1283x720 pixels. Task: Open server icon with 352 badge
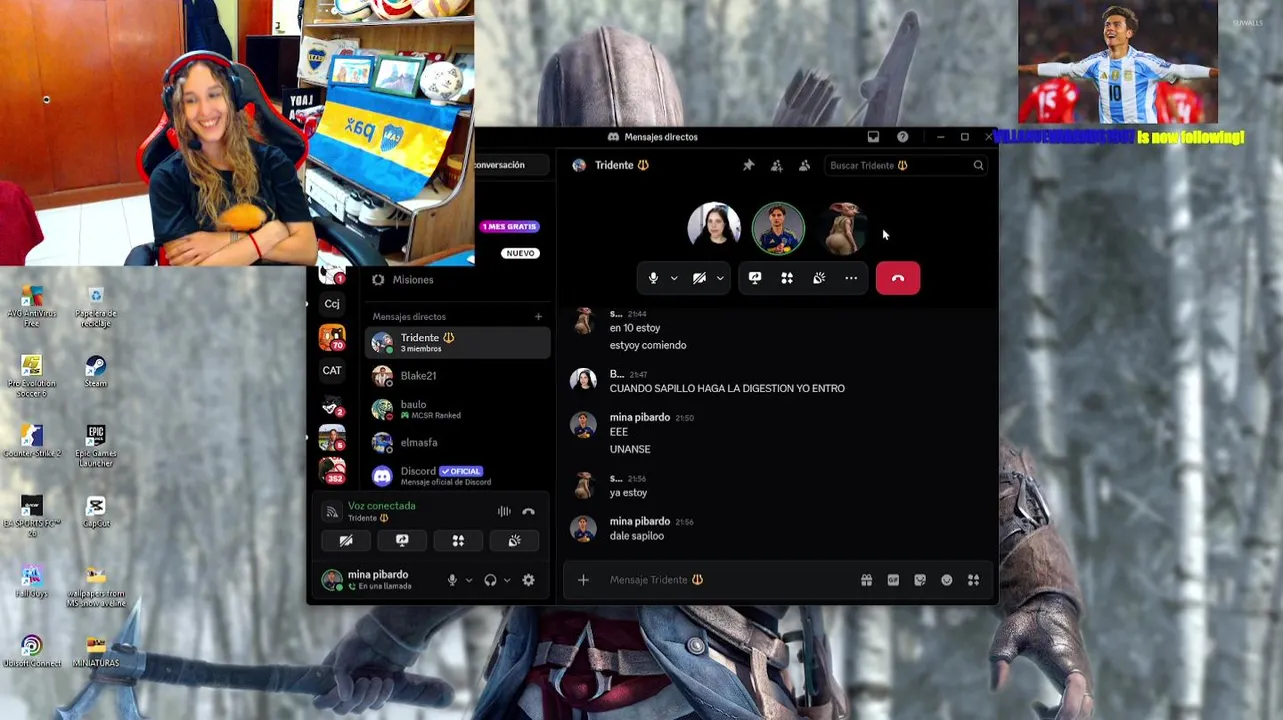pyautogui.click(x=332, y=470)
